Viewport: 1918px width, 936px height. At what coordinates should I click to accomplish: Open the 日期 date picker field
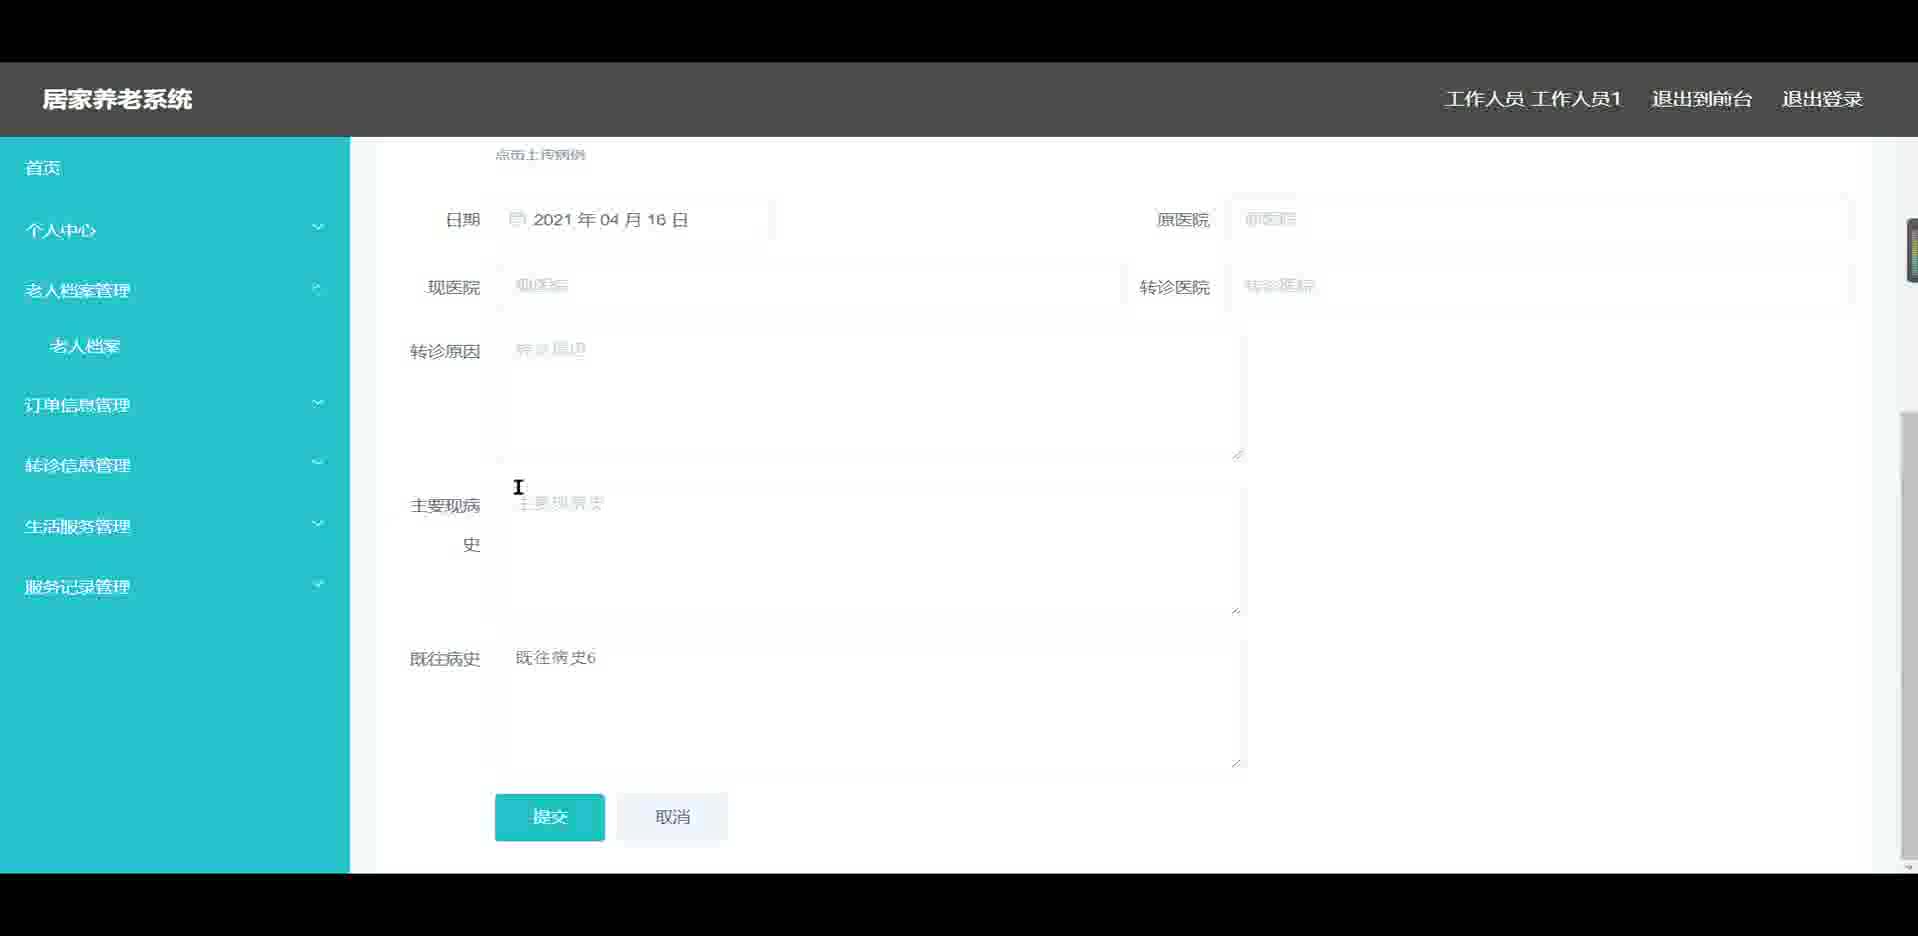(633, 219)
